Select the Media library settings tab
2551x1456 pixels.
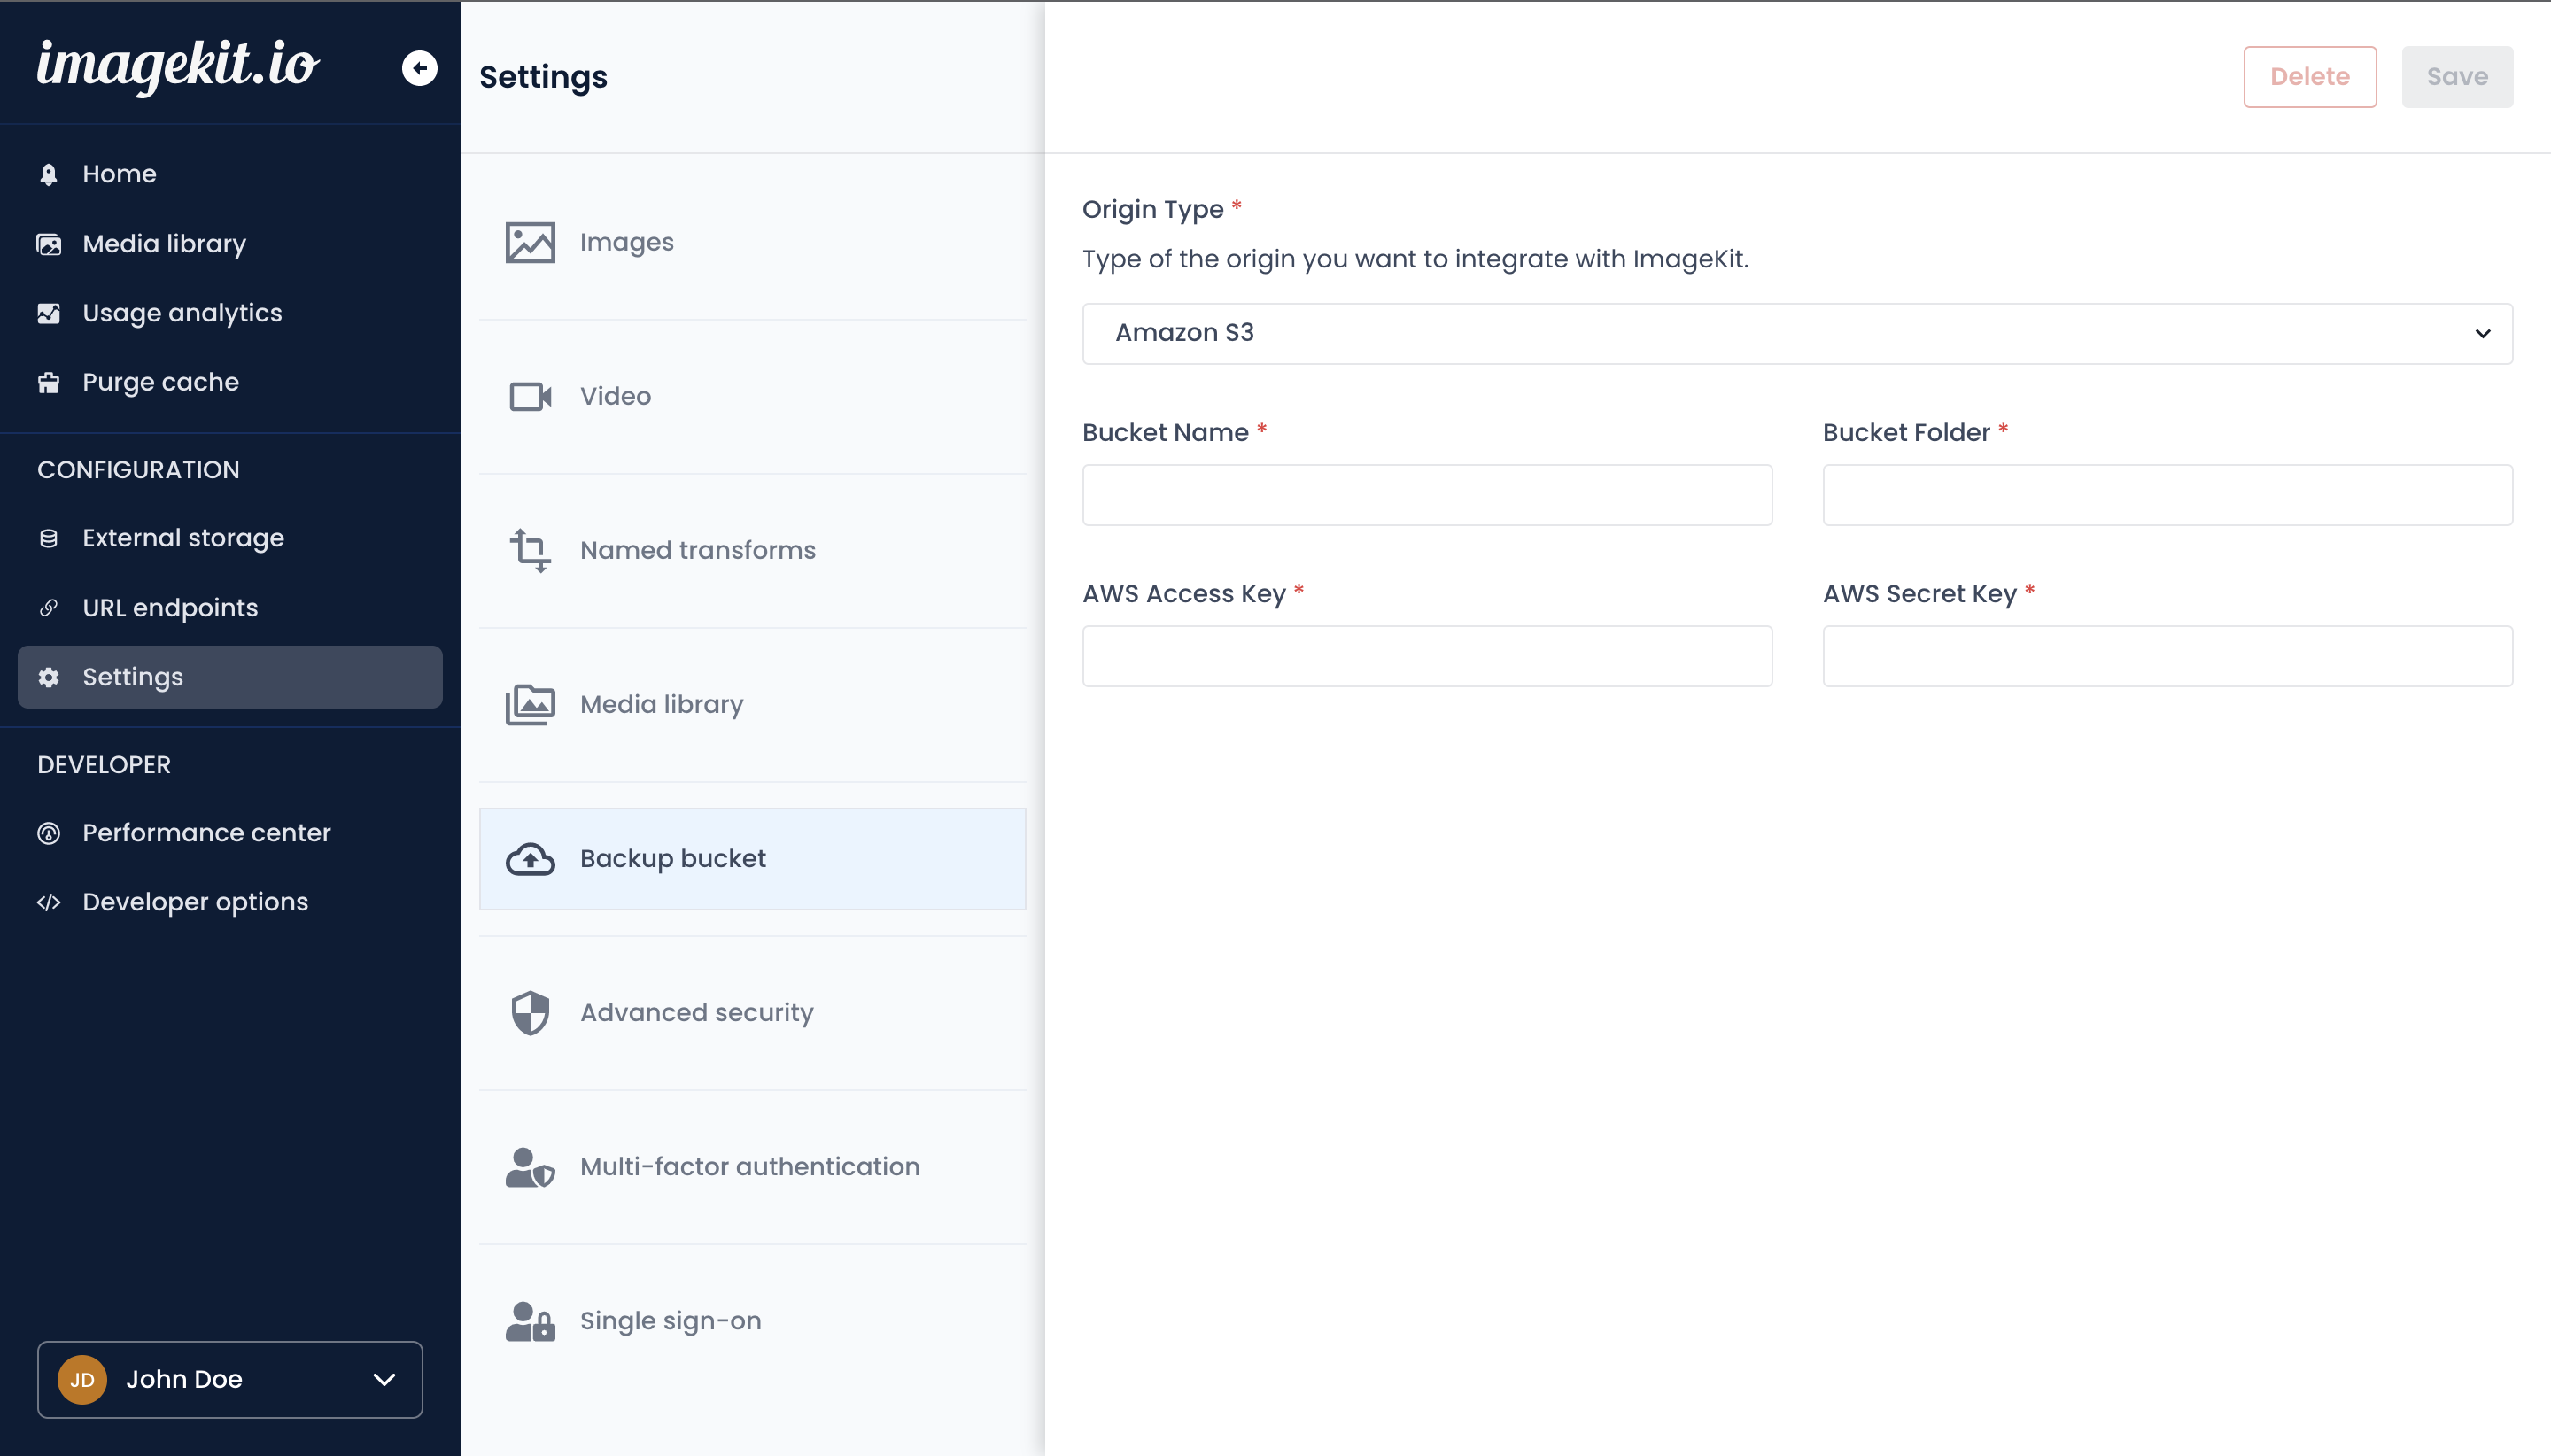(x=752, y=704)
